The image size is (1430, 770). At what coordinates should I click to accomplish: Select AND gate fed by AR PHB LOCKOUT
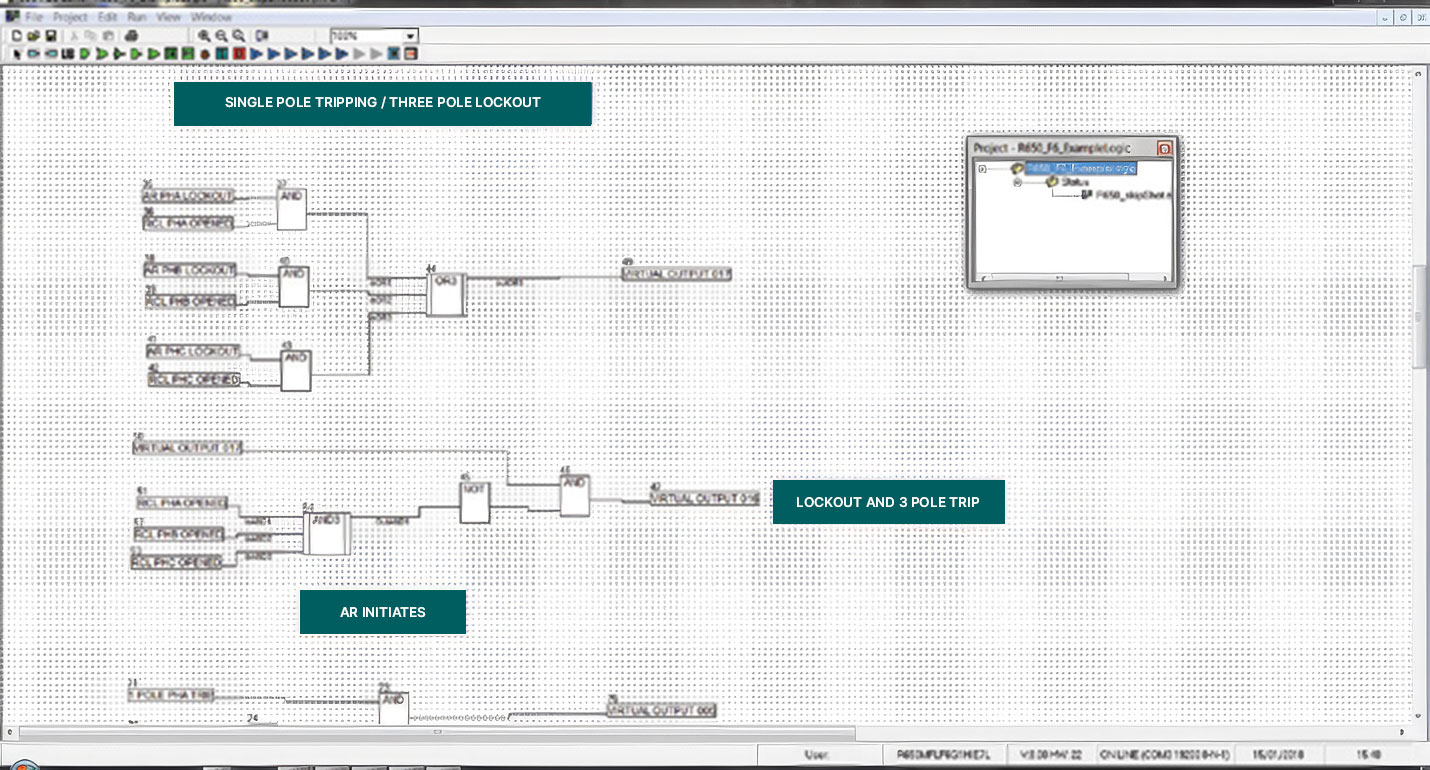pyautogui.click(x=294, y=287)
